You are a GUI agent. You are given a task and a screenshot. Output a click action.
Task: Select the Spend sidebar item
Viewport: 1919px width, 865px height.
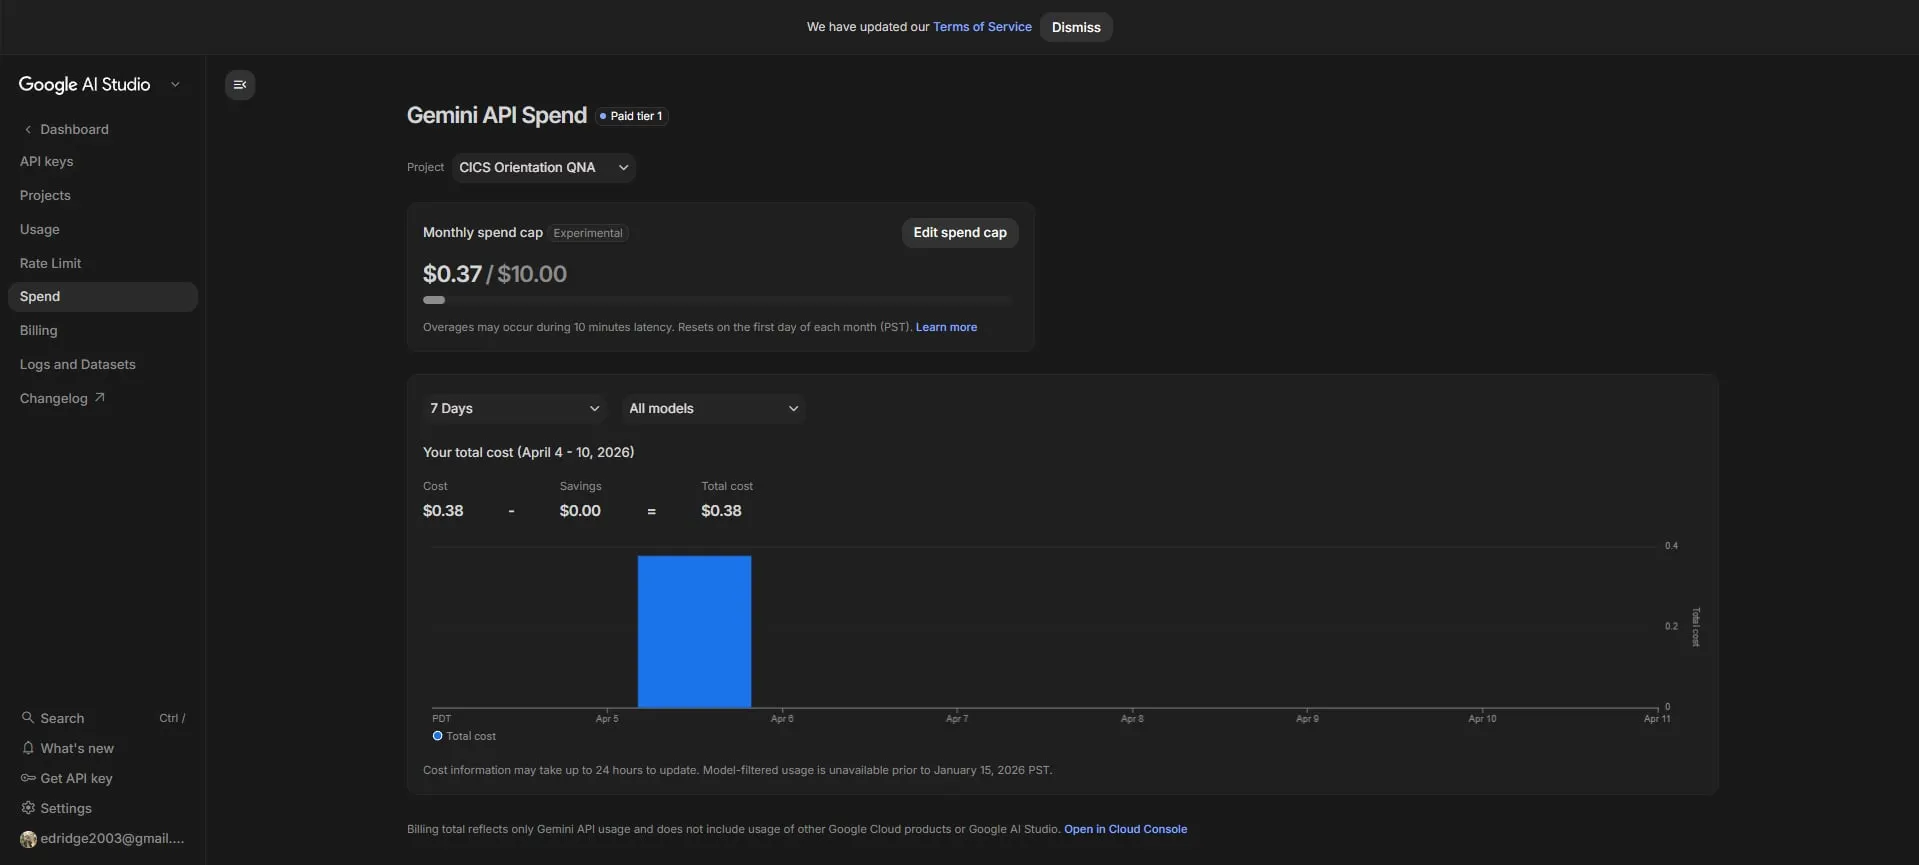click(102, 297)
